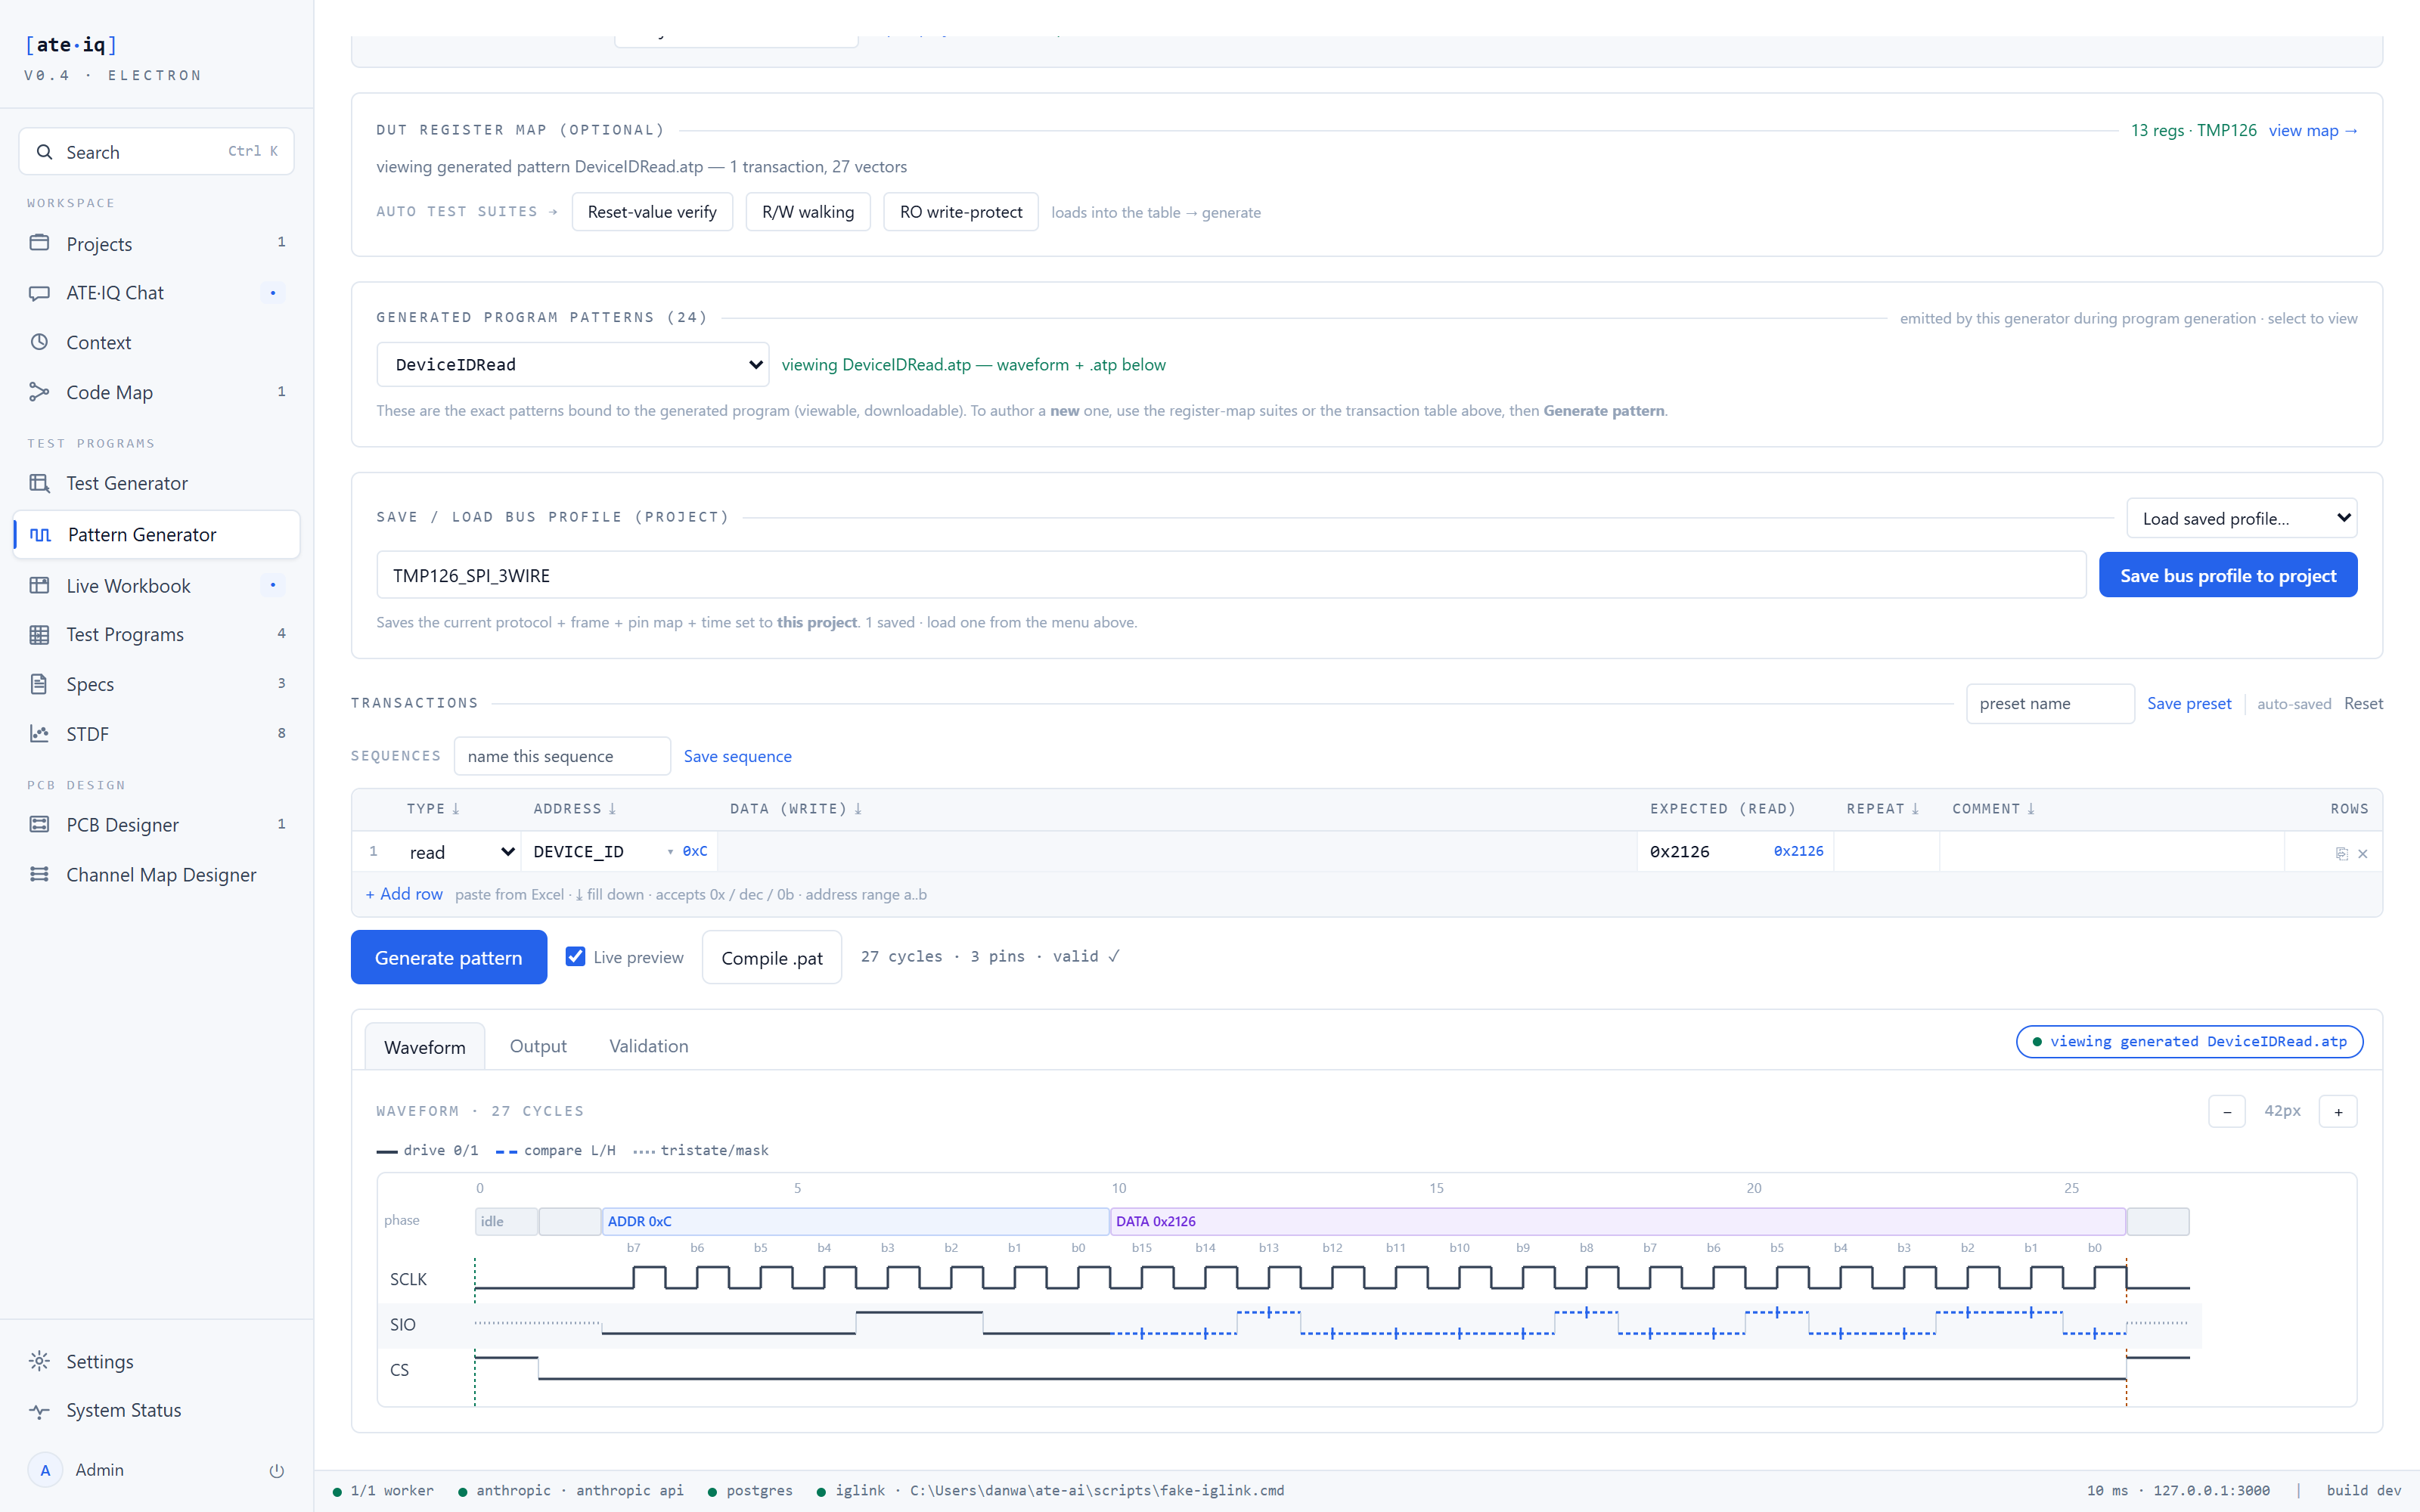2420x1512 pixels.
Task: Load the R/W walking suite
Action: [808, 212]
